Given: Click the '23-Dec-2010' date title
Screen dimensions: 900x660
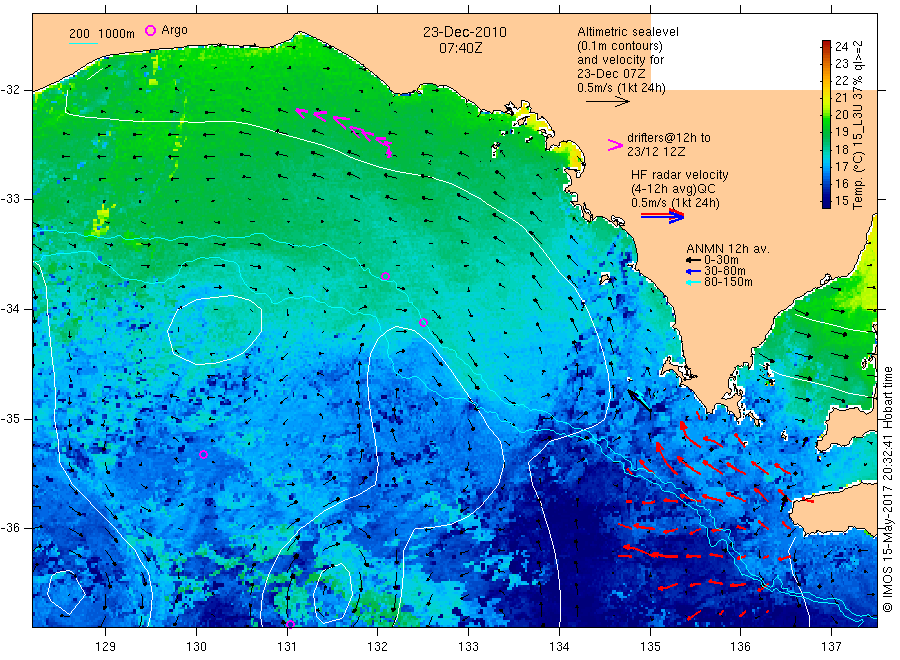Looking at the screenshot, I should click(x=465, y=32).
